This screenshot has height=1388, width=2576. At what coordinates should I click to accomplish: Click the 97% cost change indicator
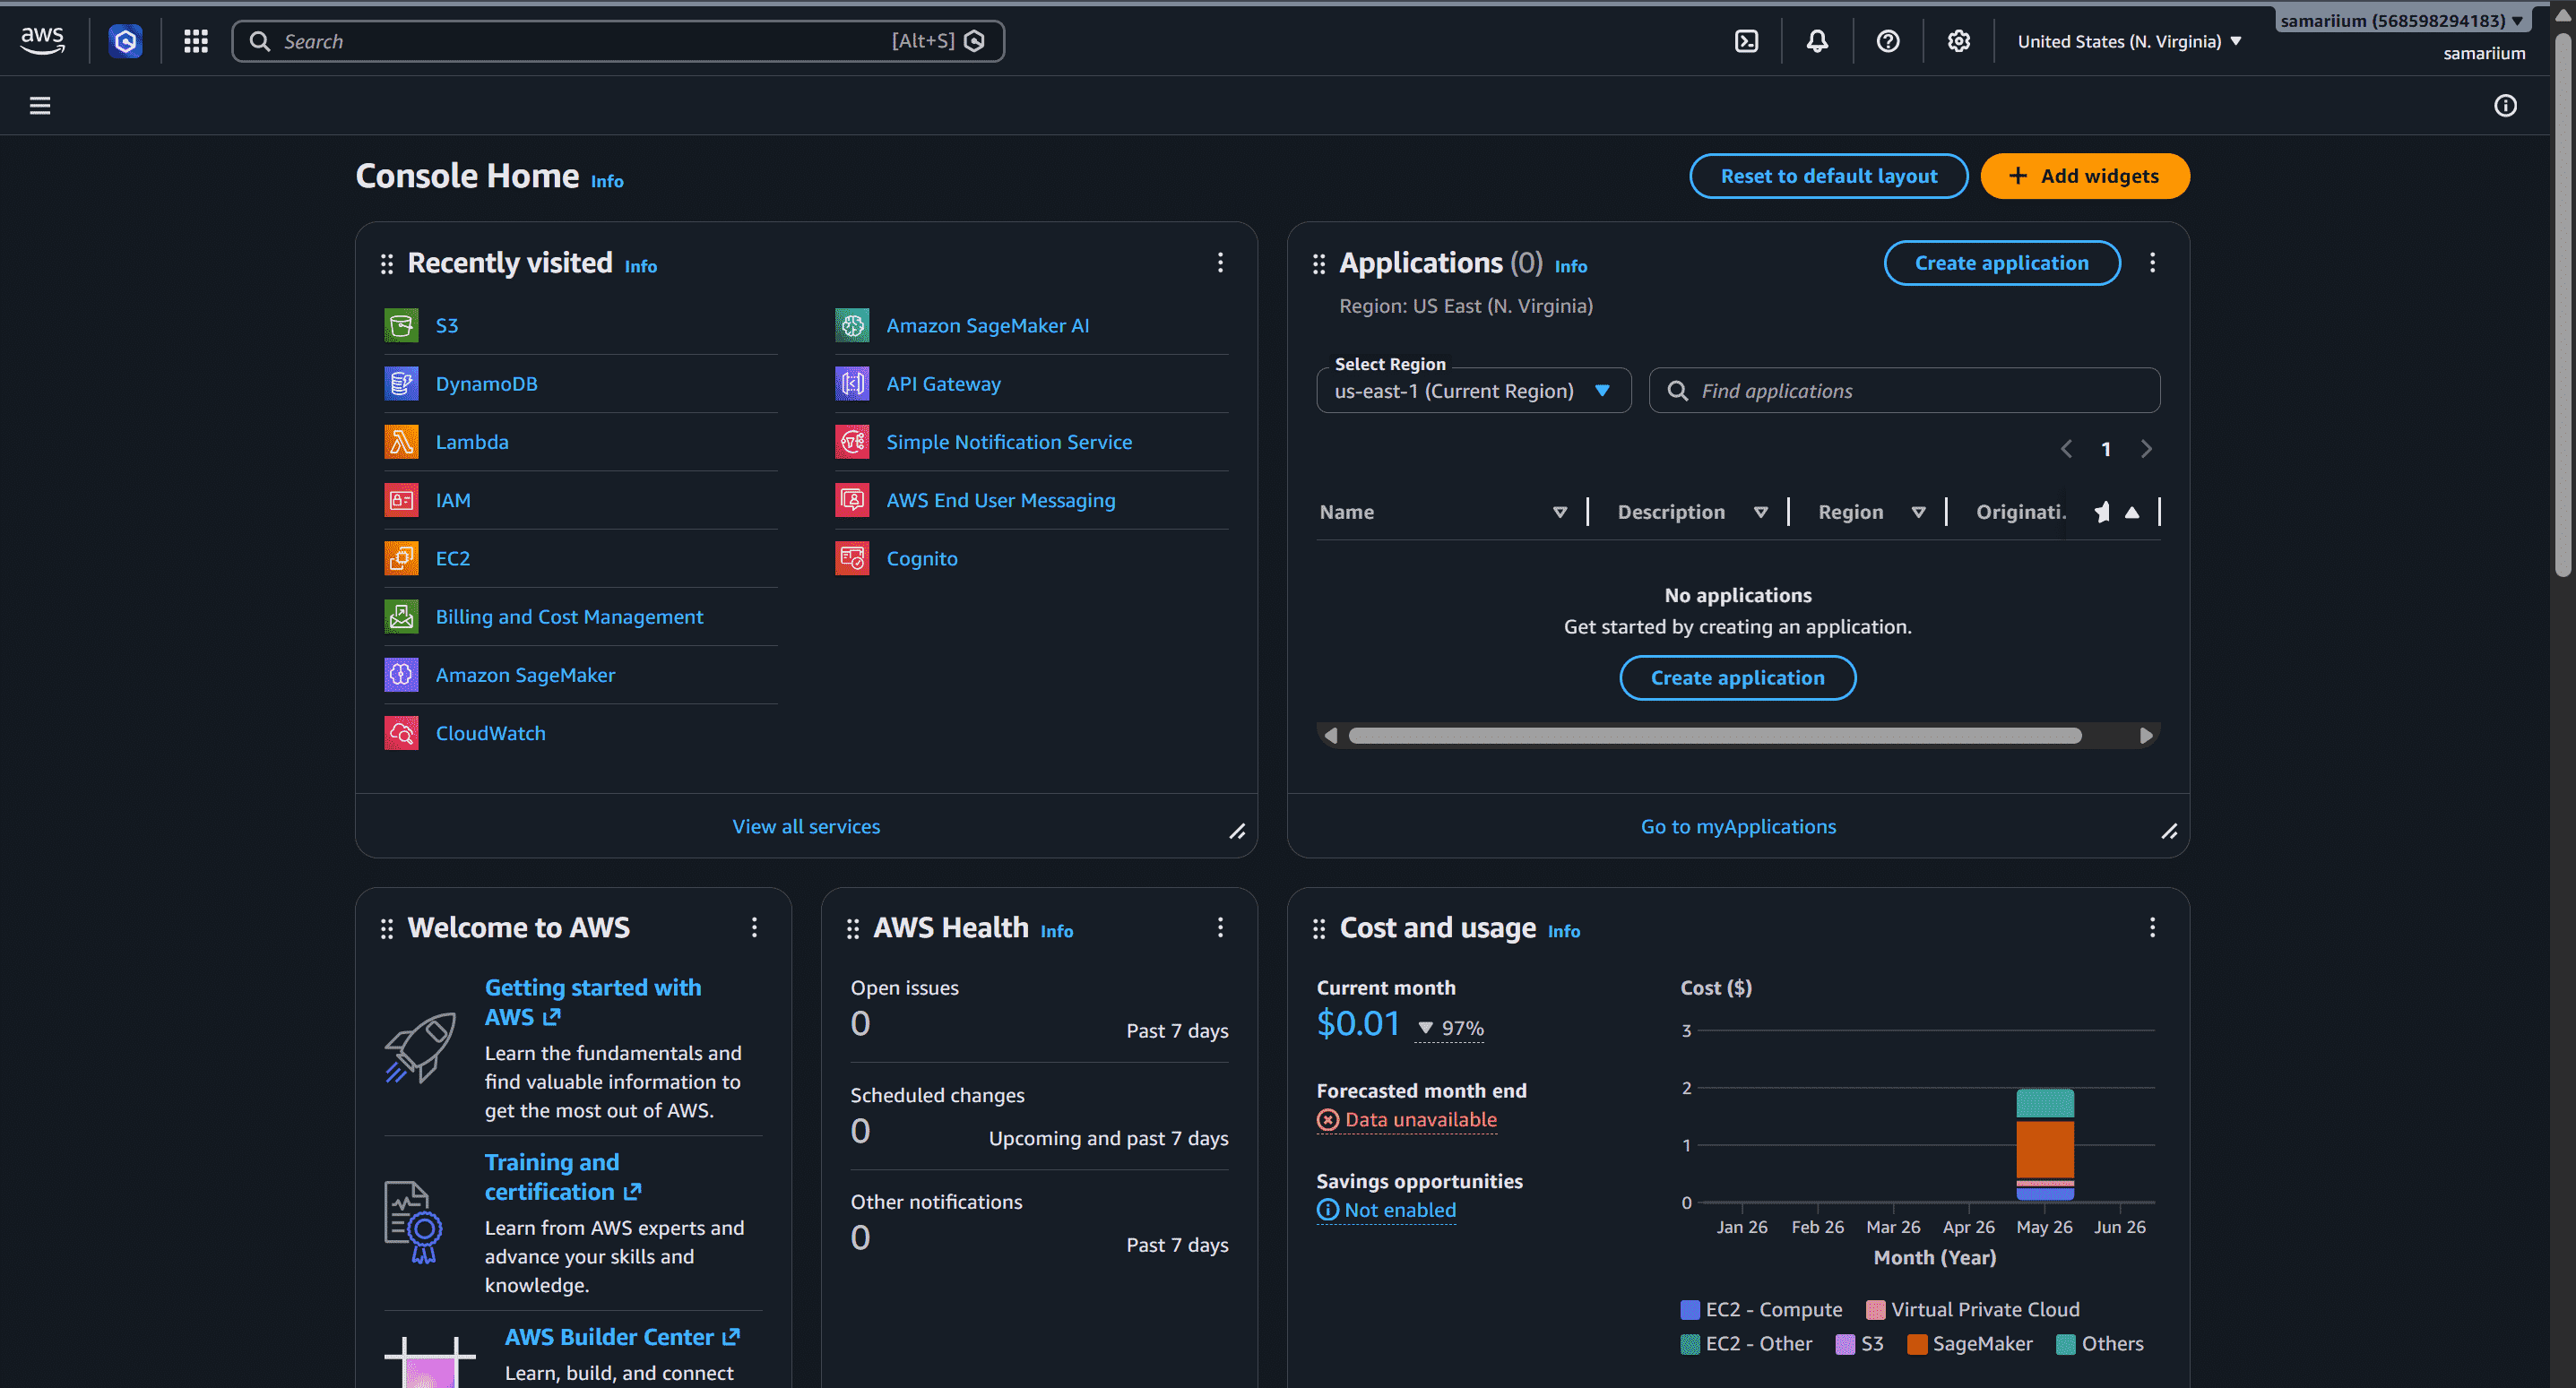pyautogui.click(x=1450, y=1028)
